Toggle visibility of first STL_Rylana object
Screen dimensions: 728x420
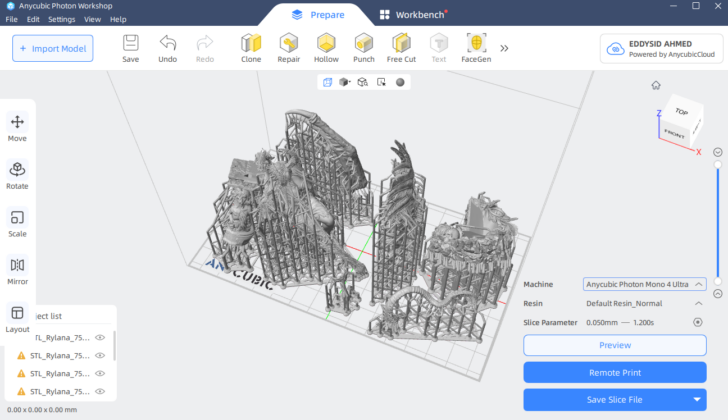coord(100,338)
